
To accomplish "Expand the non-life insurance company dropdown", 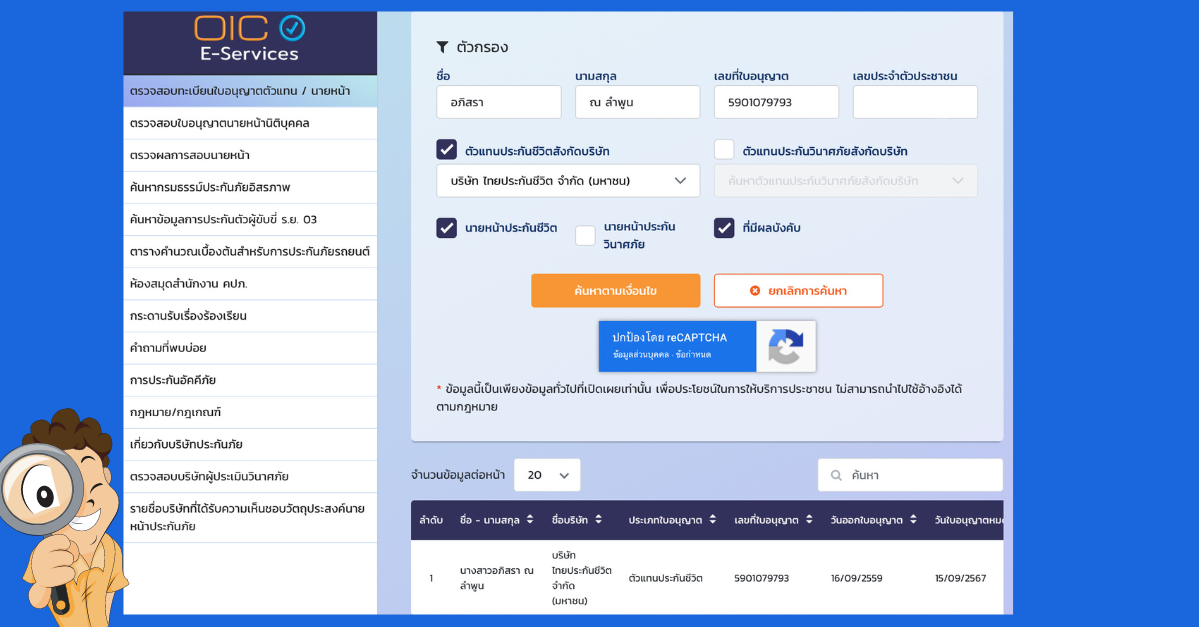I will pyautogui.click(x=846, y=181).
